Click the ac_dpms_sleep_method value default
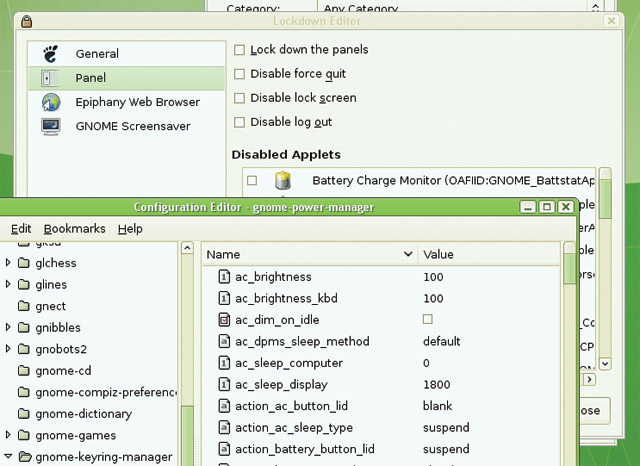The width and height of the screenshot is (640, 466). pyautogui.click(x=442, y=341)
